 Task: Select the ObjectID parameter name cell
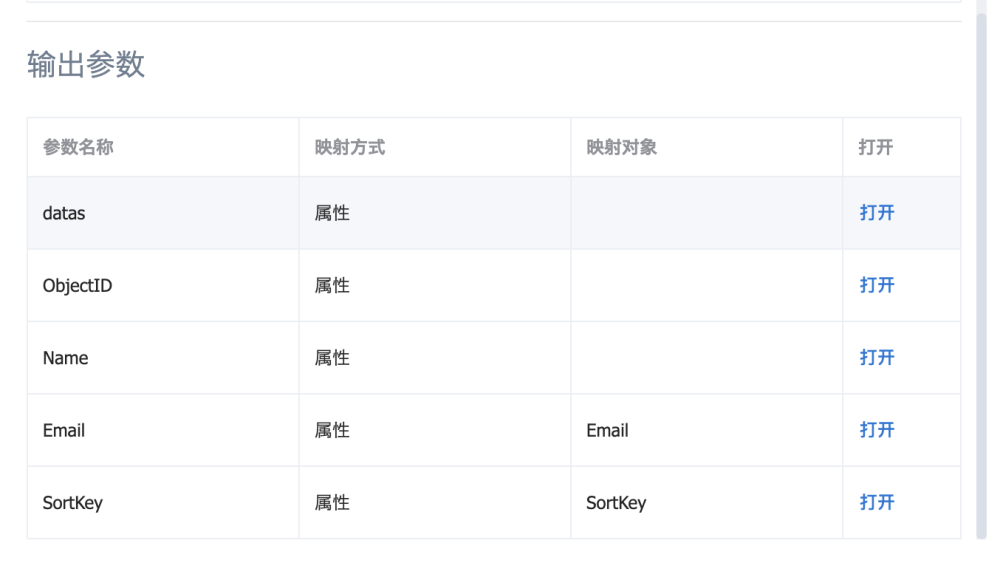(77, 286)
